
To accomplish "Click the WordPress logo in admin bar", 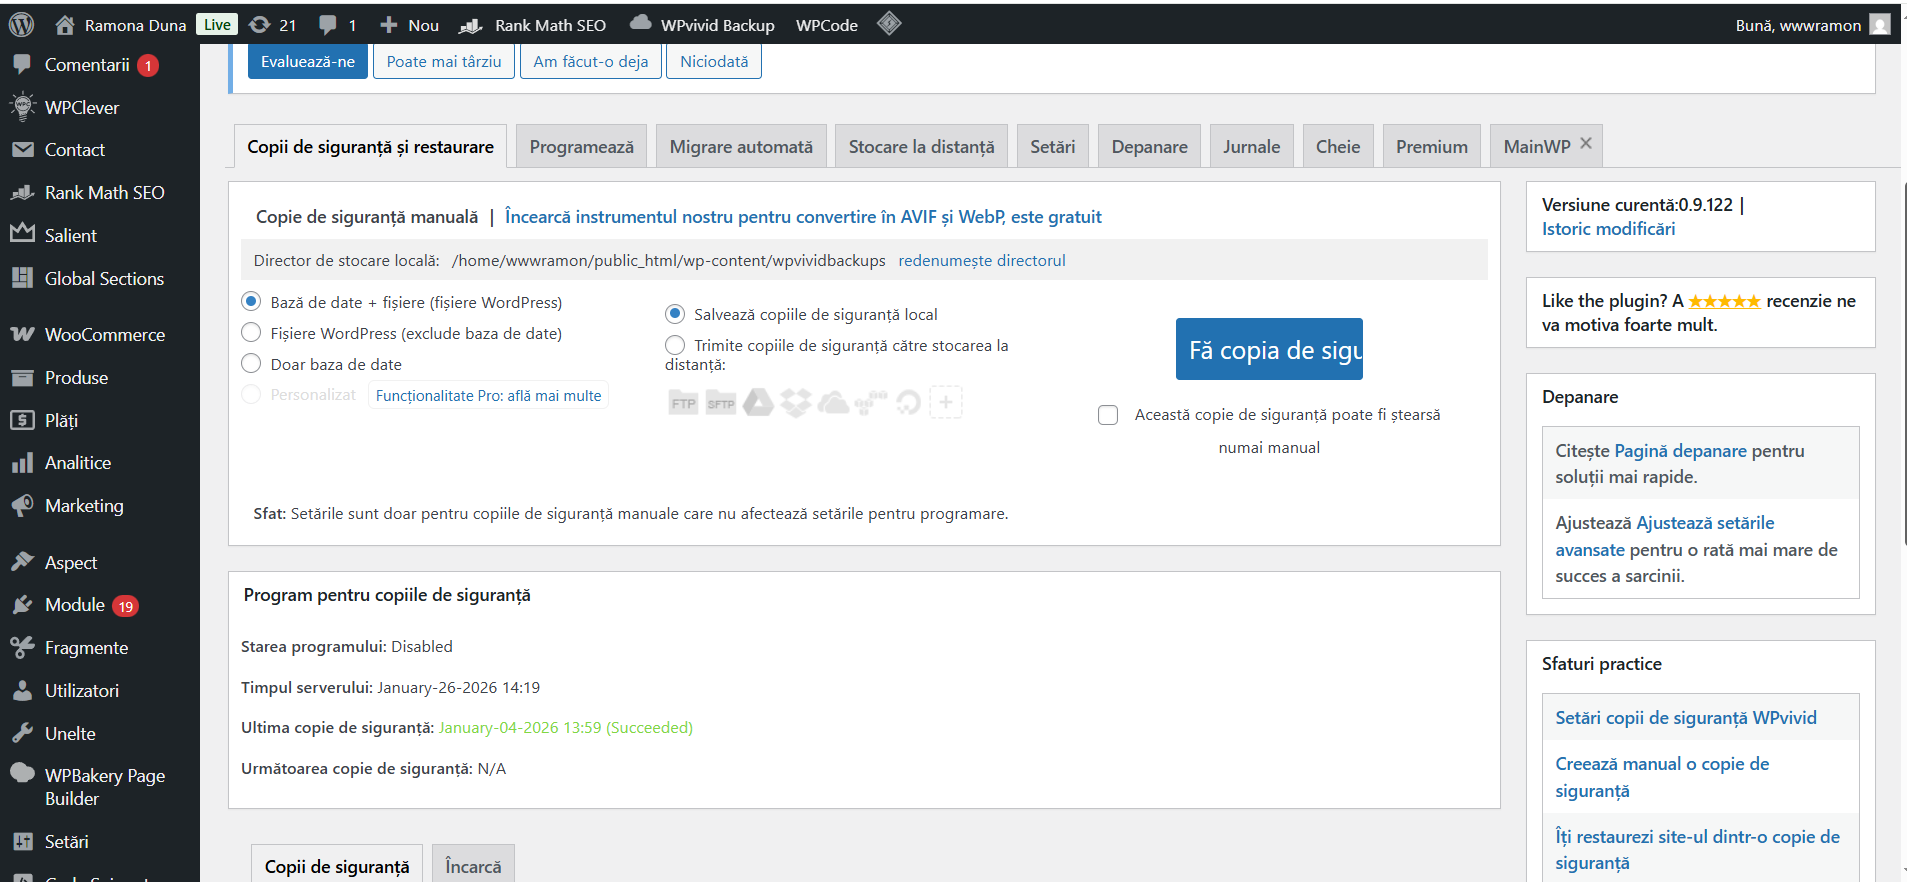I will click(21, 24).
